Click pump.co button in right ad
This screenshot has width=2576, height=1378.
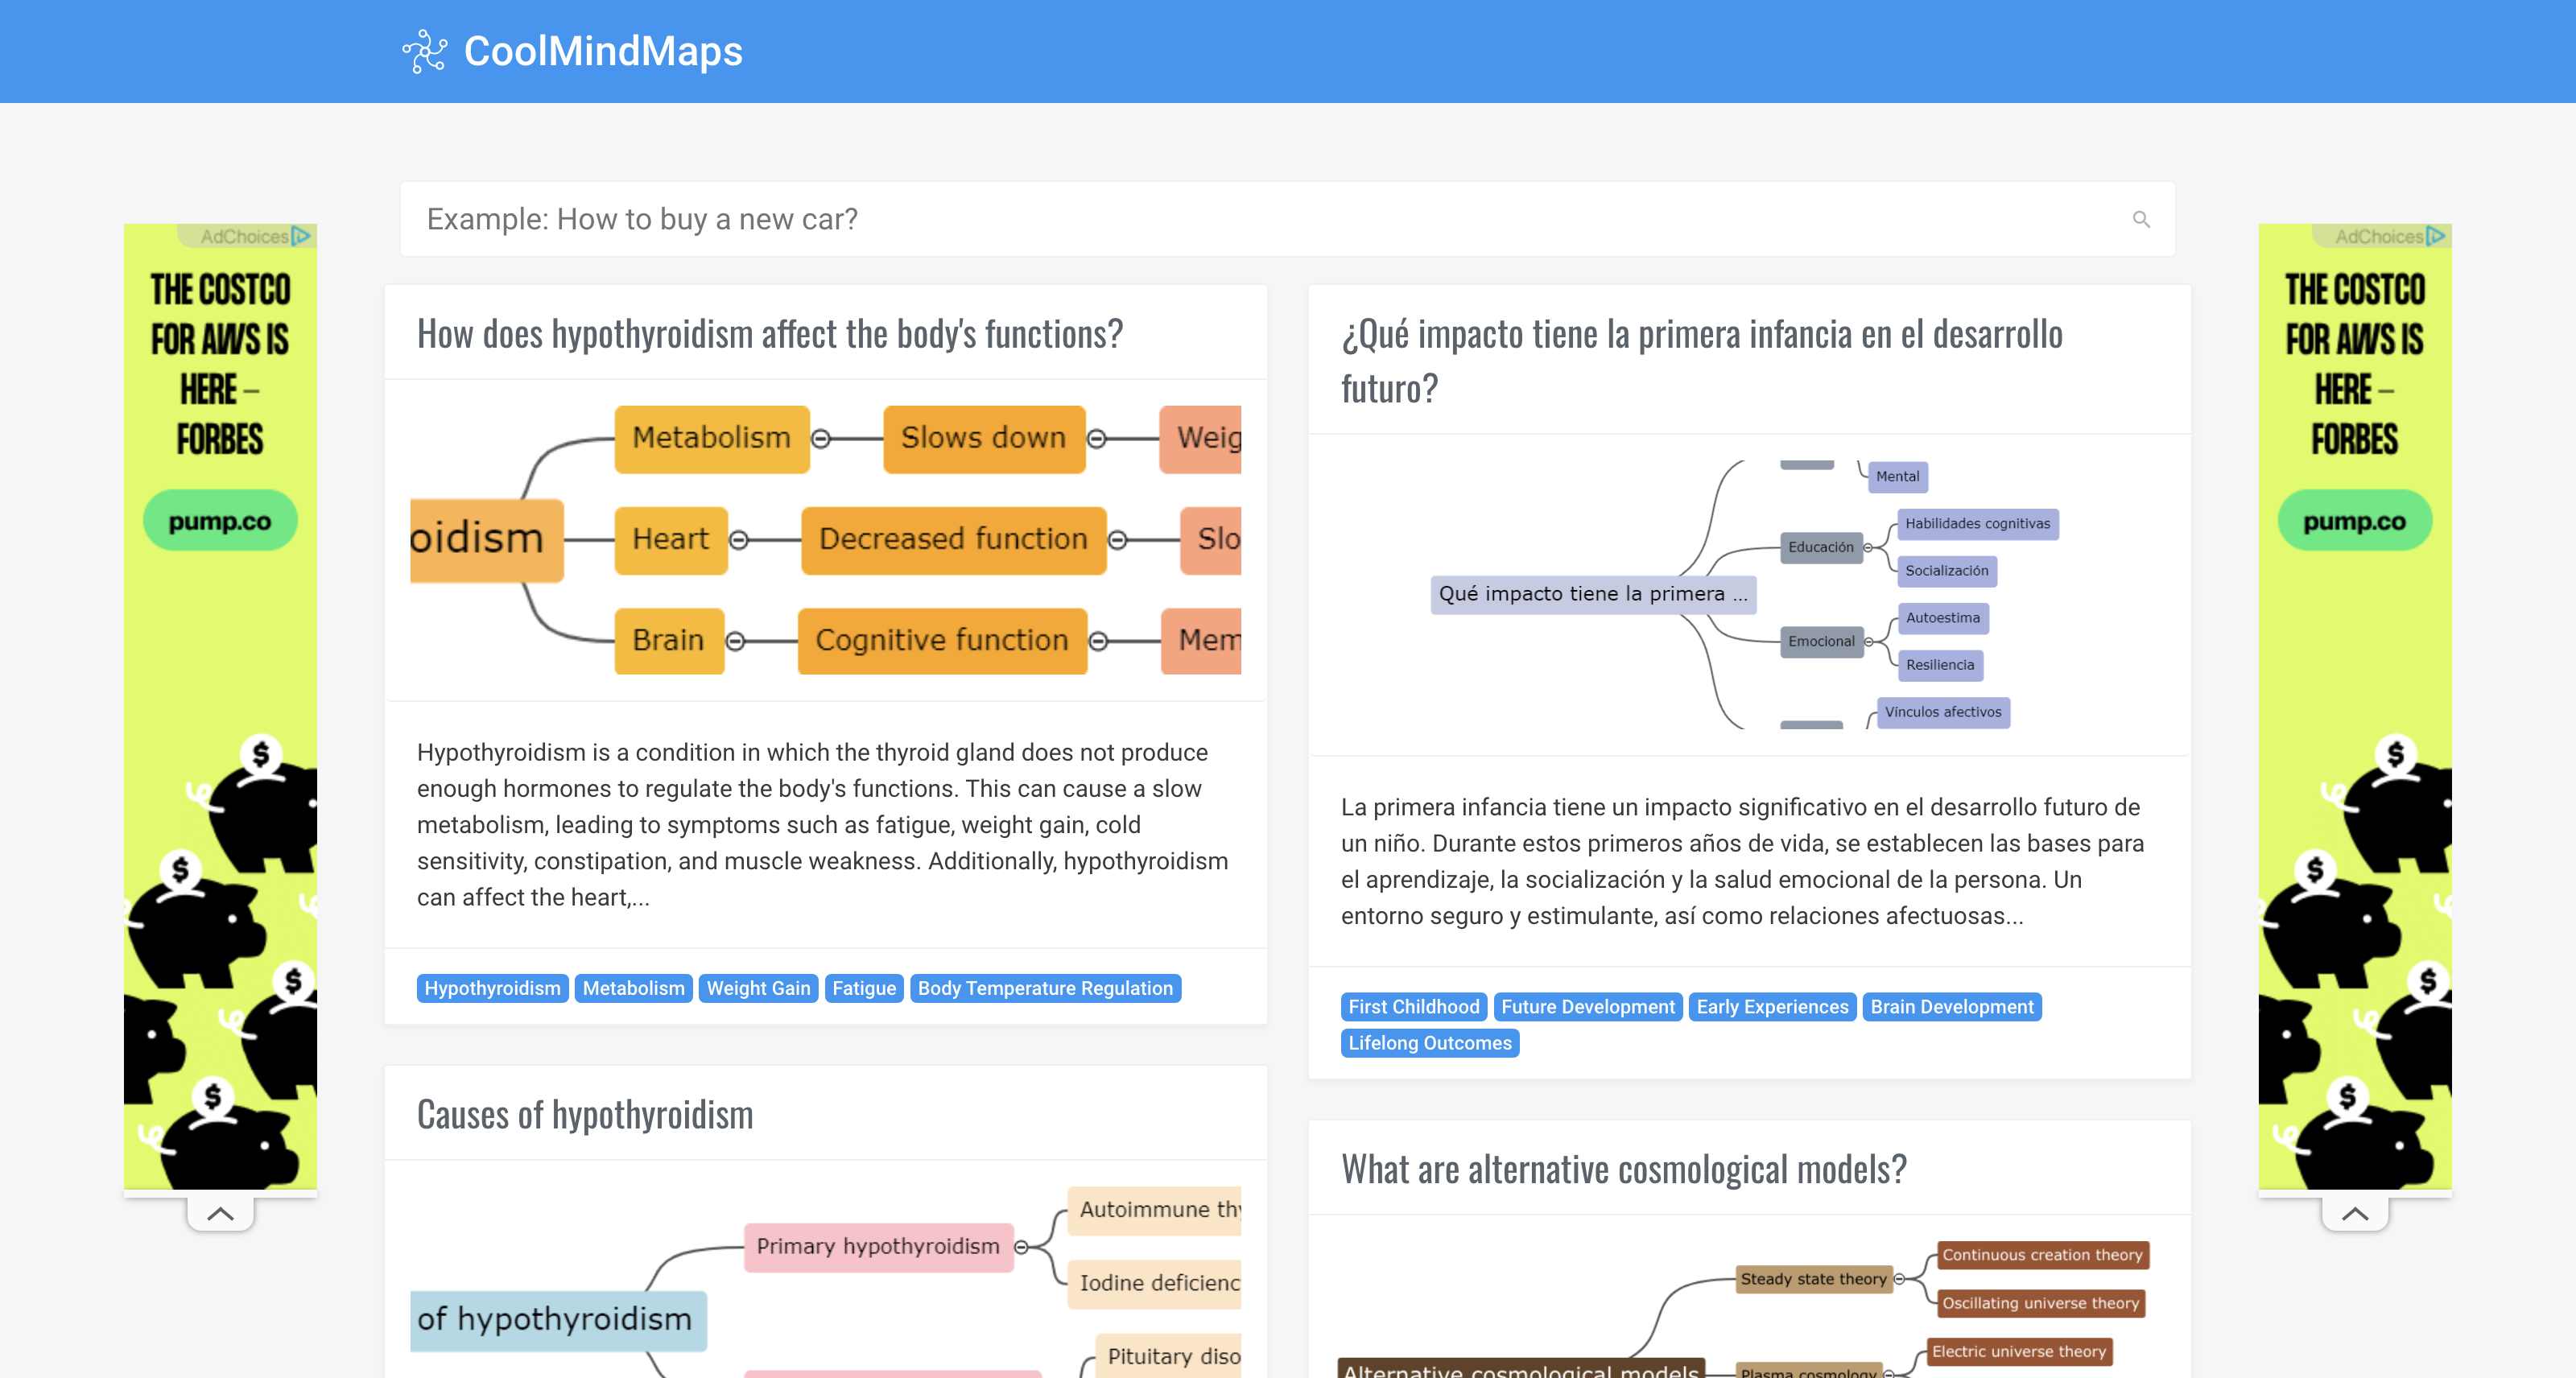pyautogui.click(x=2355, y=520)
